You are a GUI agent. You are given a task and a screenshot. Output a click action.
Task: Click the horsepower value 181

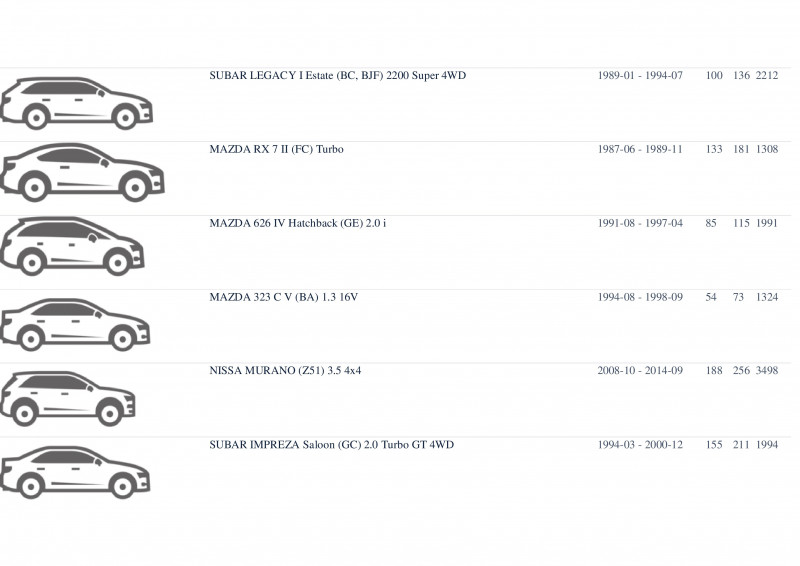coord(741,150)
